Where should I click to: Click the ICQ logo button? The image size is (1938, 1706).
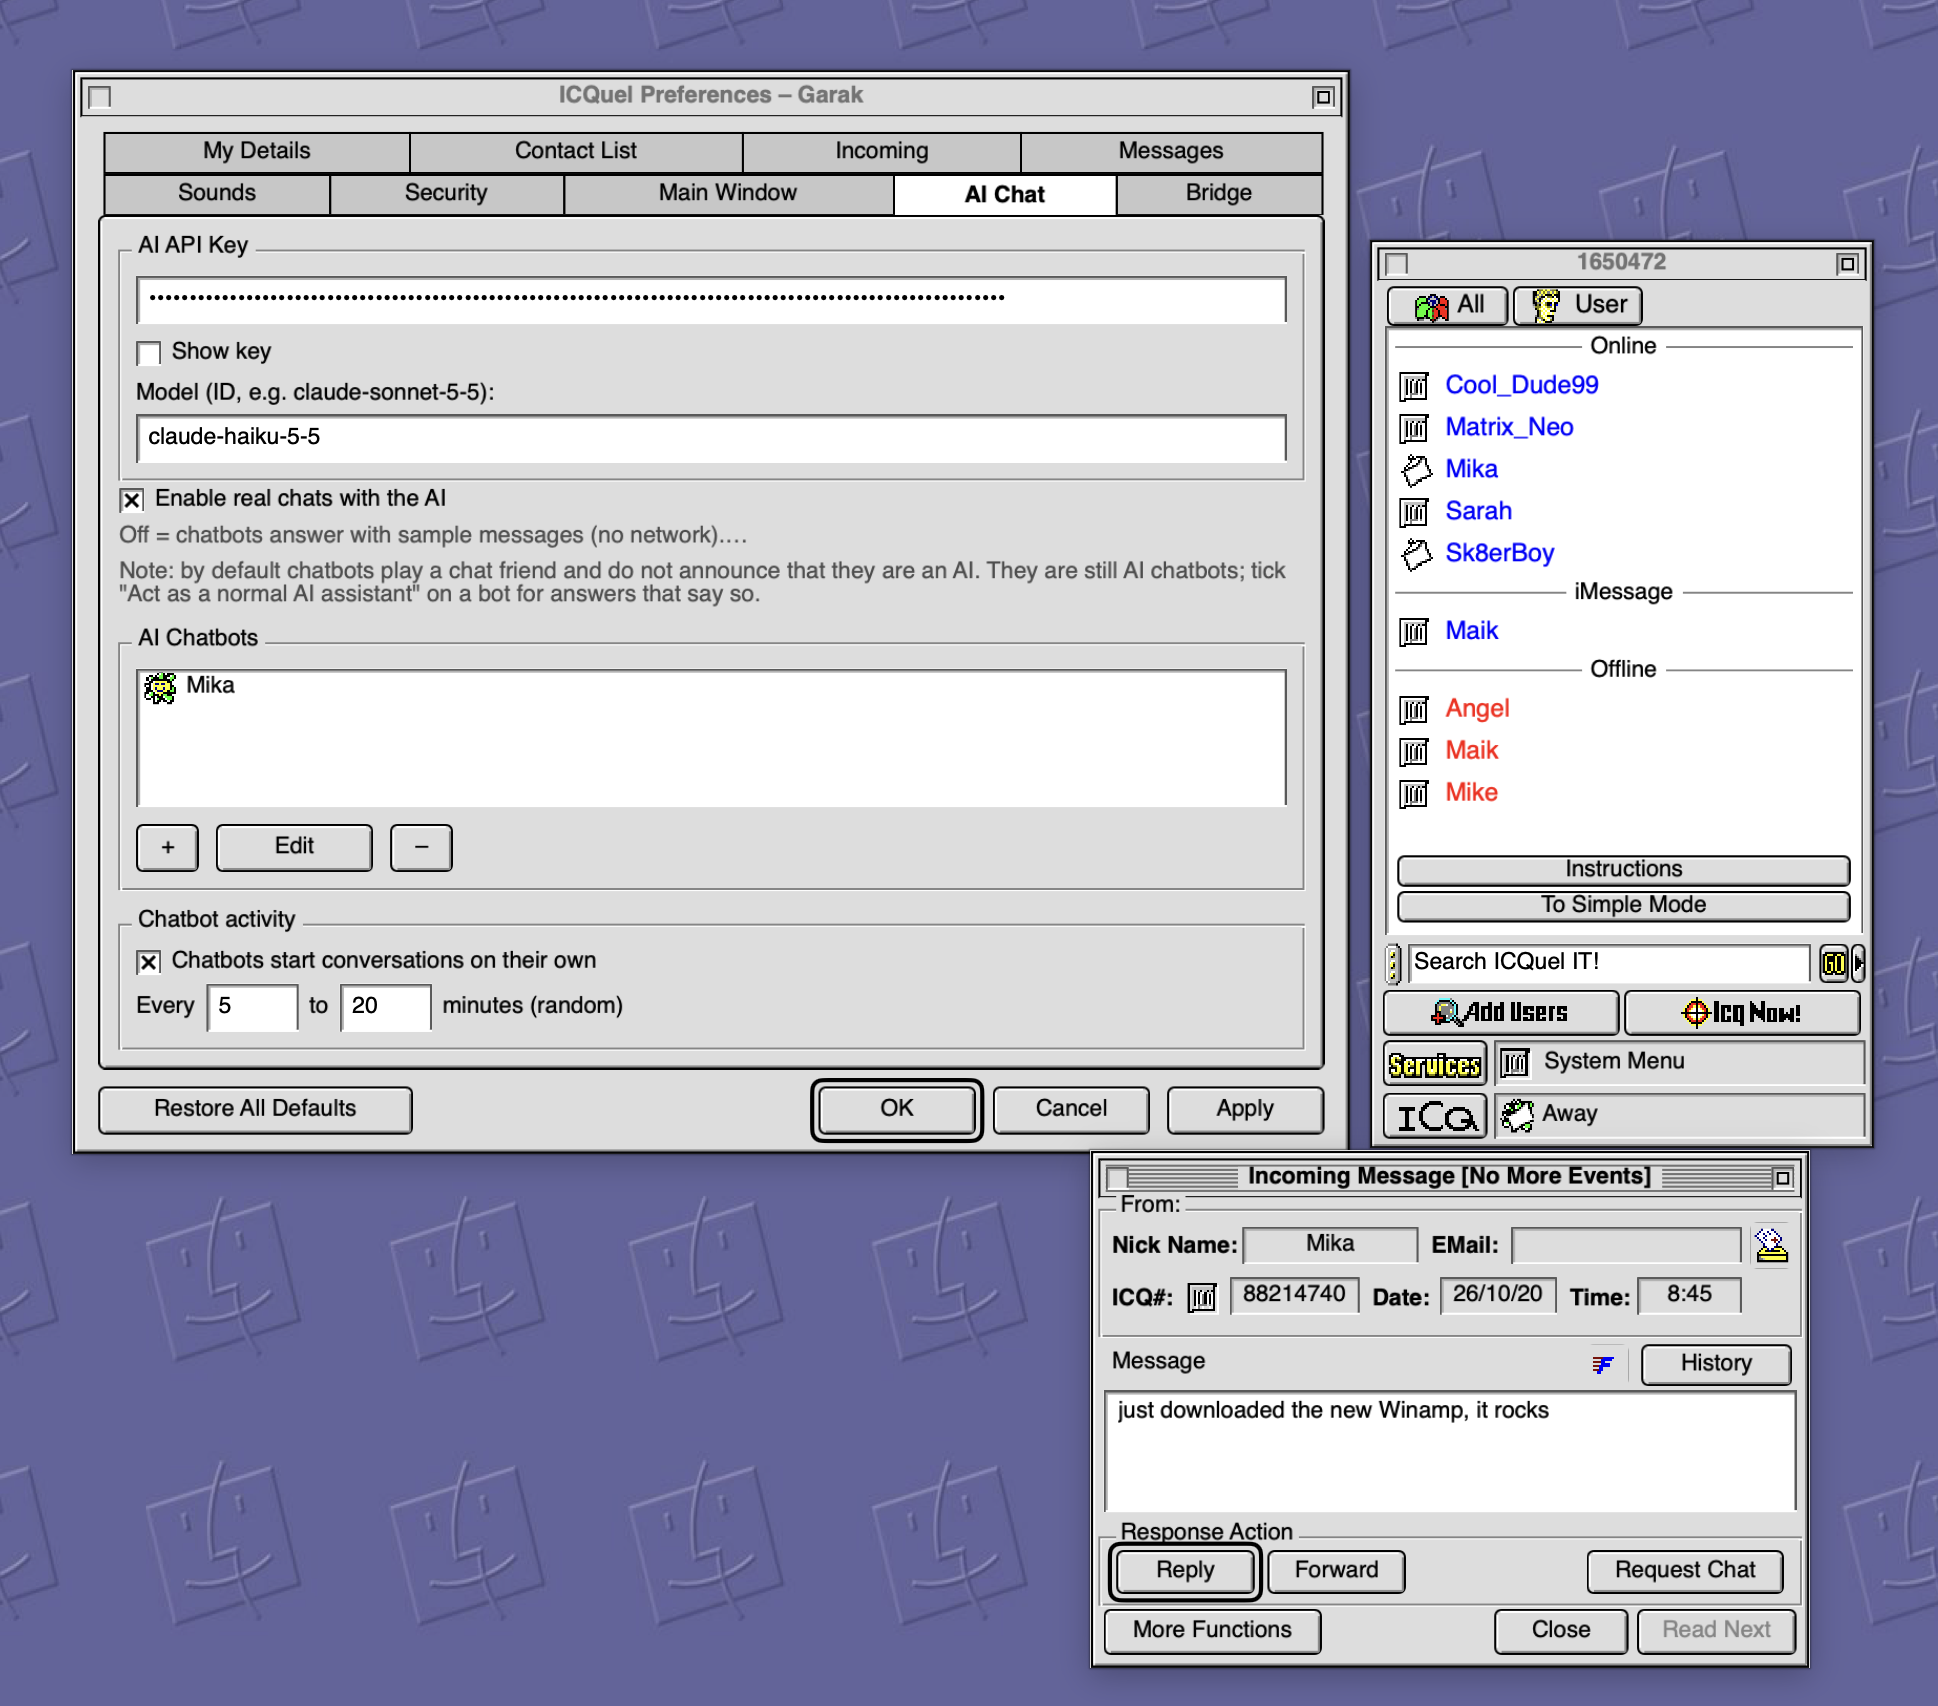click(1434, 1116)
